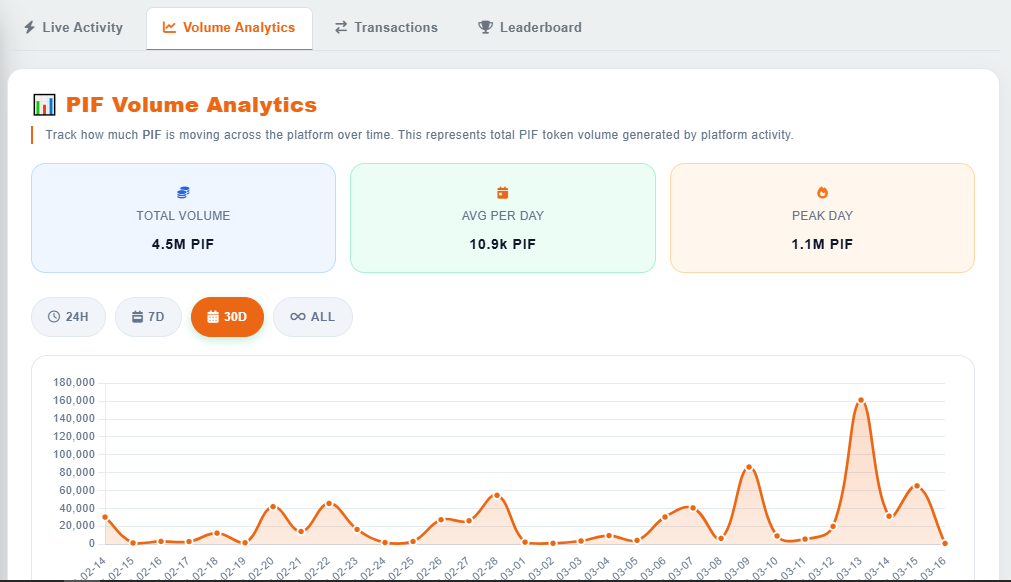Click the coins icon above Total Volume
The height and width of the screenshot is (582, 1011).
[183, 192]
